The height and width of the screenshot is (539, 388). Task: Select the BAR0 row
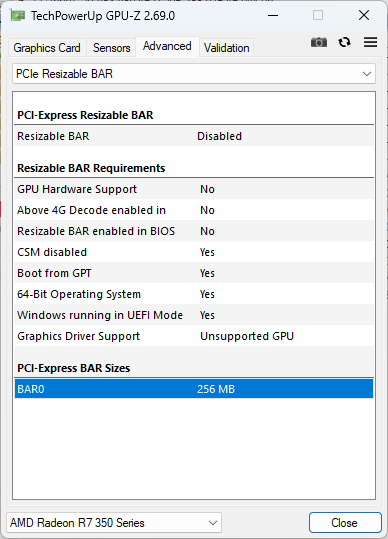194,389
